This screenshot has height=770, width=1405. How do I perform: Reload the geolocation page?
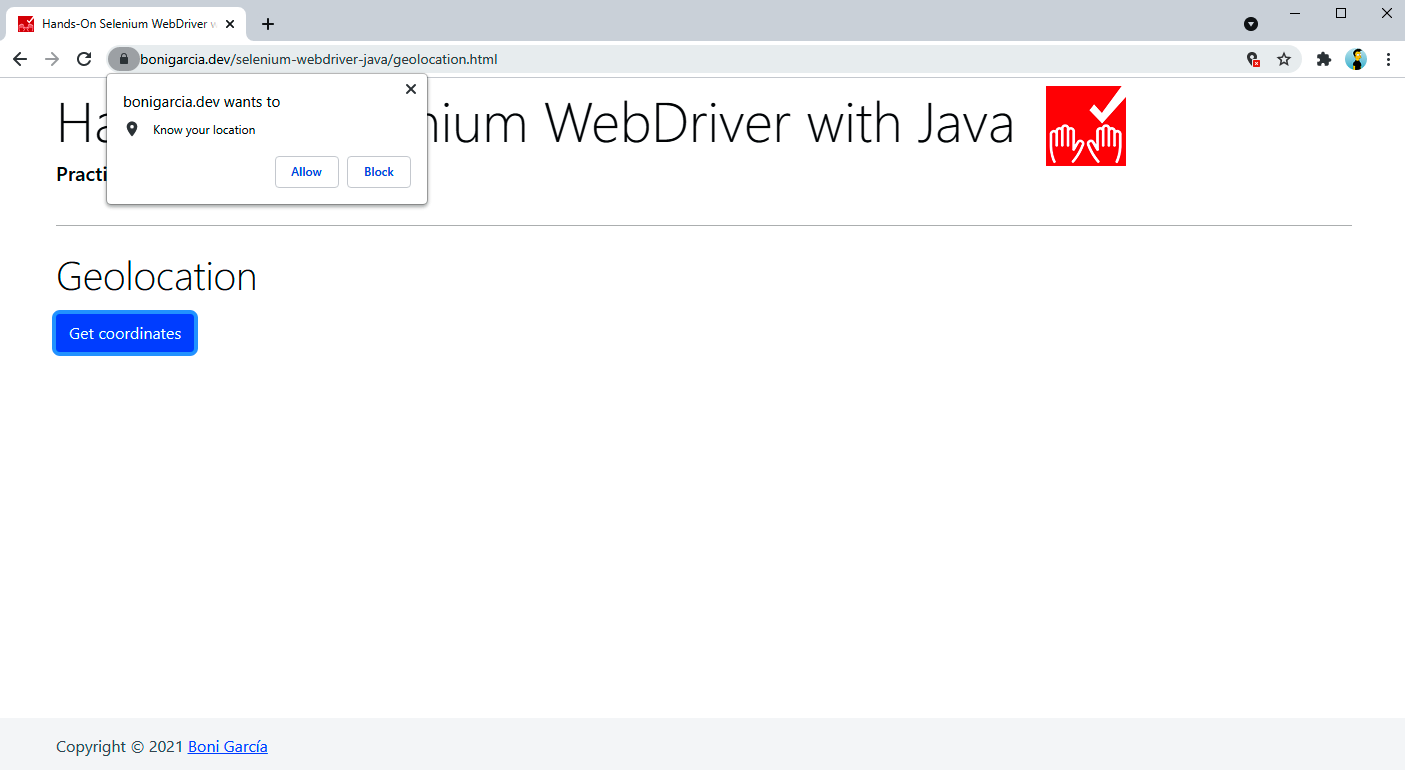[84, 59]
